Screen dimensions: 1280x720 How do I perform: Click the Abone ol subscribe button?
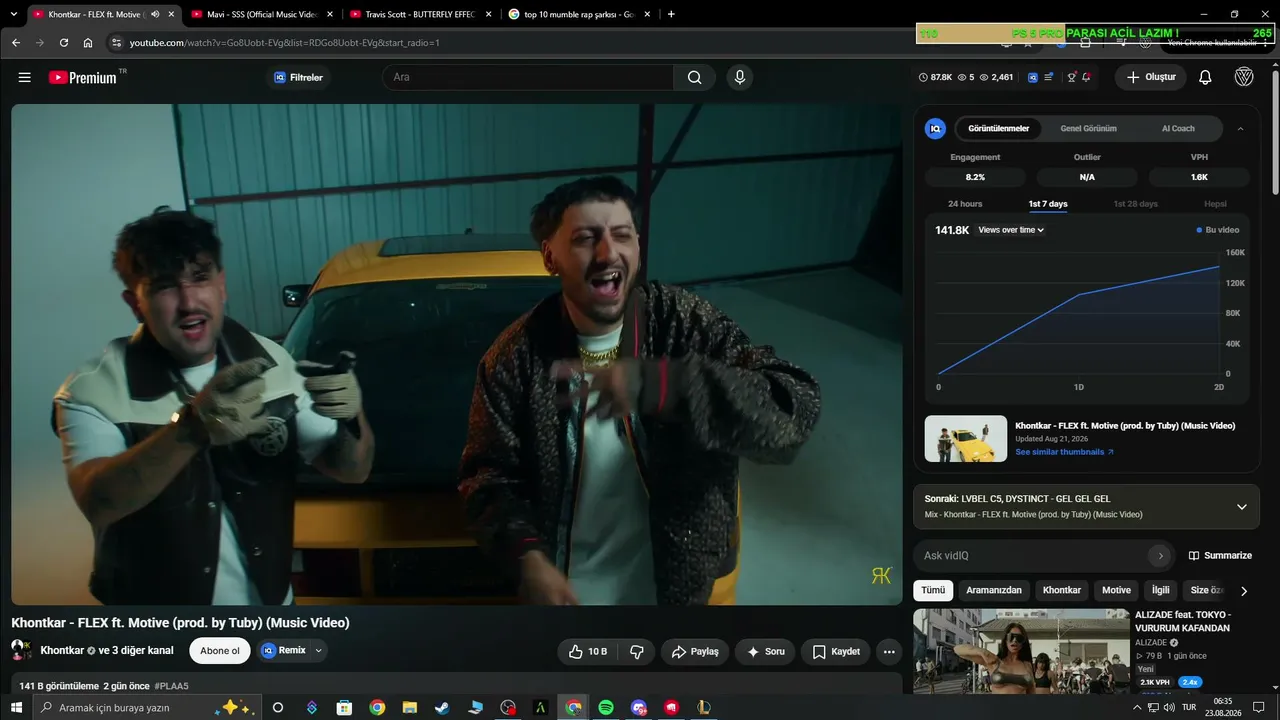click(220, 650)
